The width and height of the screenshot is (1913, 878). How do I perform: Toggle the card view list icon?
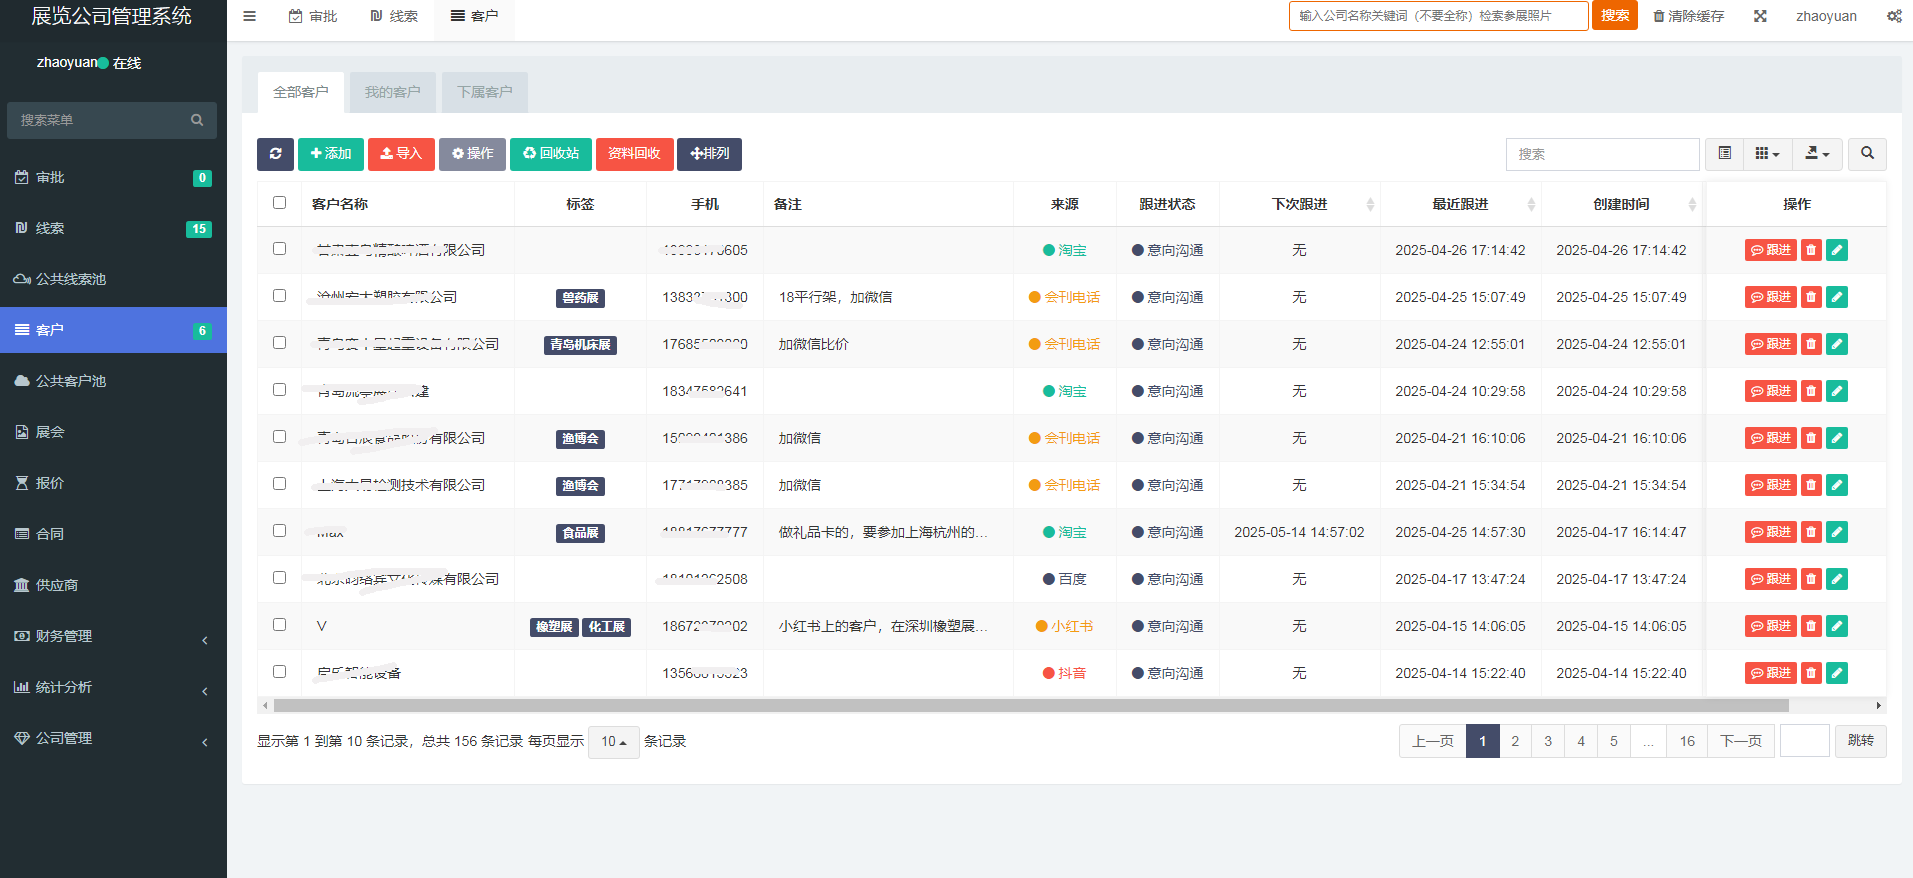[1724, 154]
